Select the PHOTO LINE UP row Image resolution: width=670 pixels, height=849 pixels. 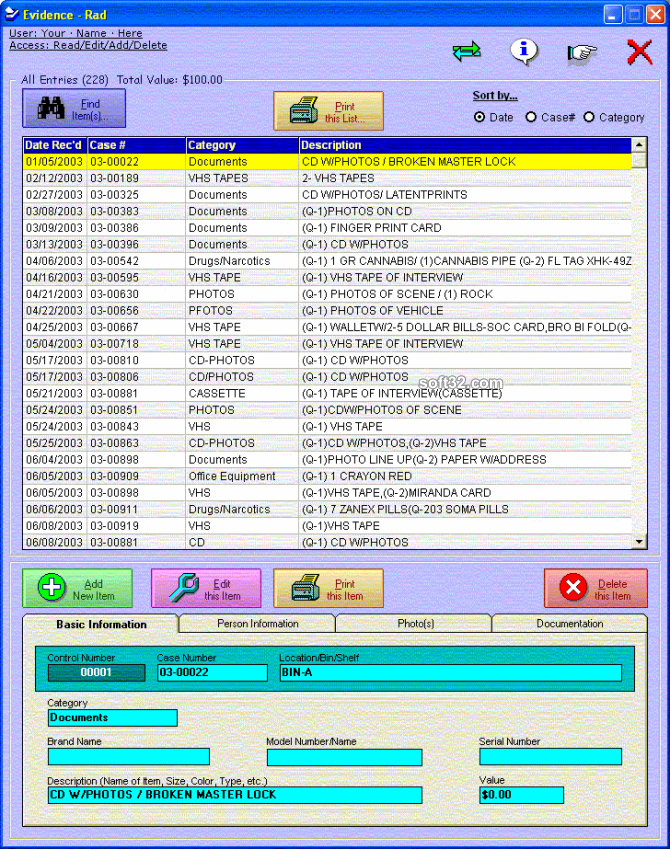328,460
